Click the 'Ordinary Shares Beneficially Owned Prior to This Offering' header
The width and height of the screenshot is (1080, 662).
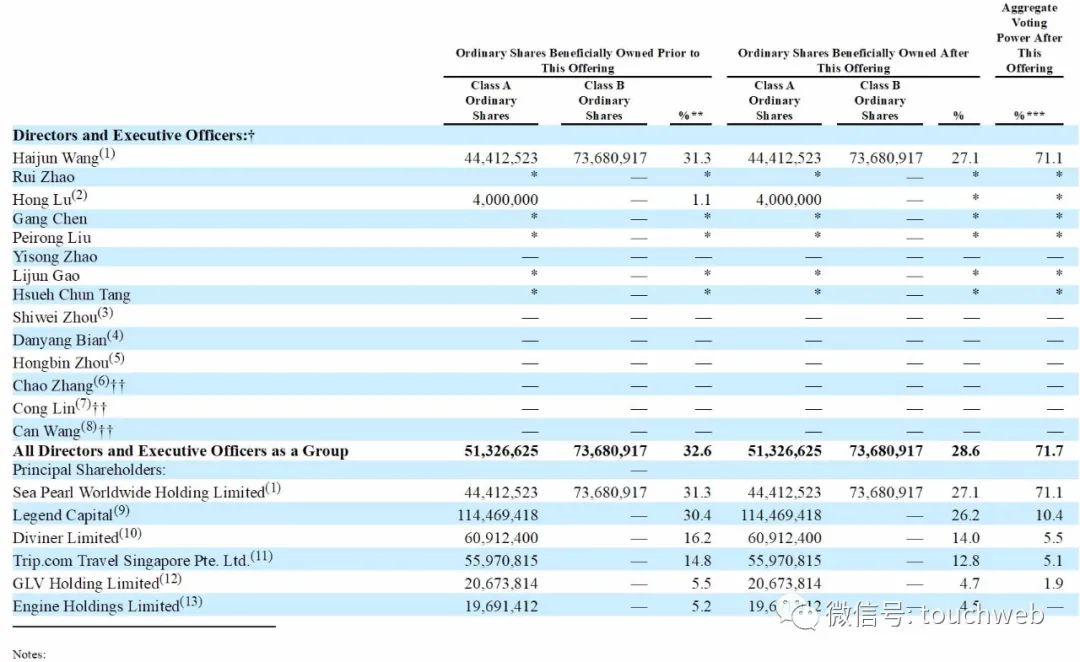click(x=577, y=60)
